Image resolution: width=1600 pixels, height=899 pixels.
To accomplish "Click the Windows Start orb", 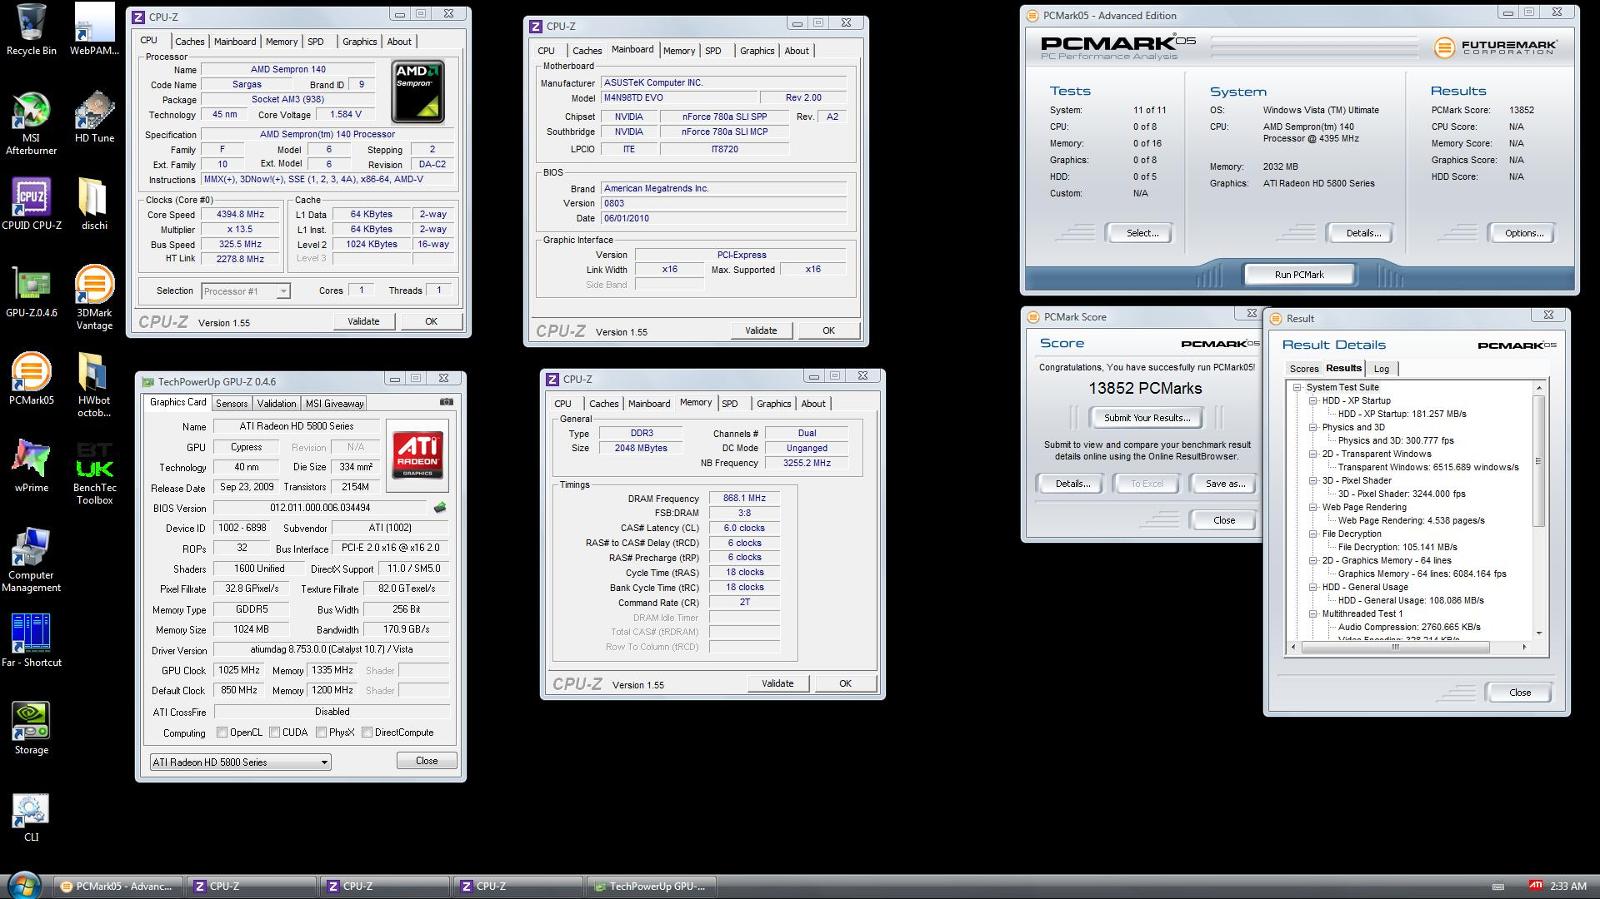I will pyautogui.click(x=22, y=885).
